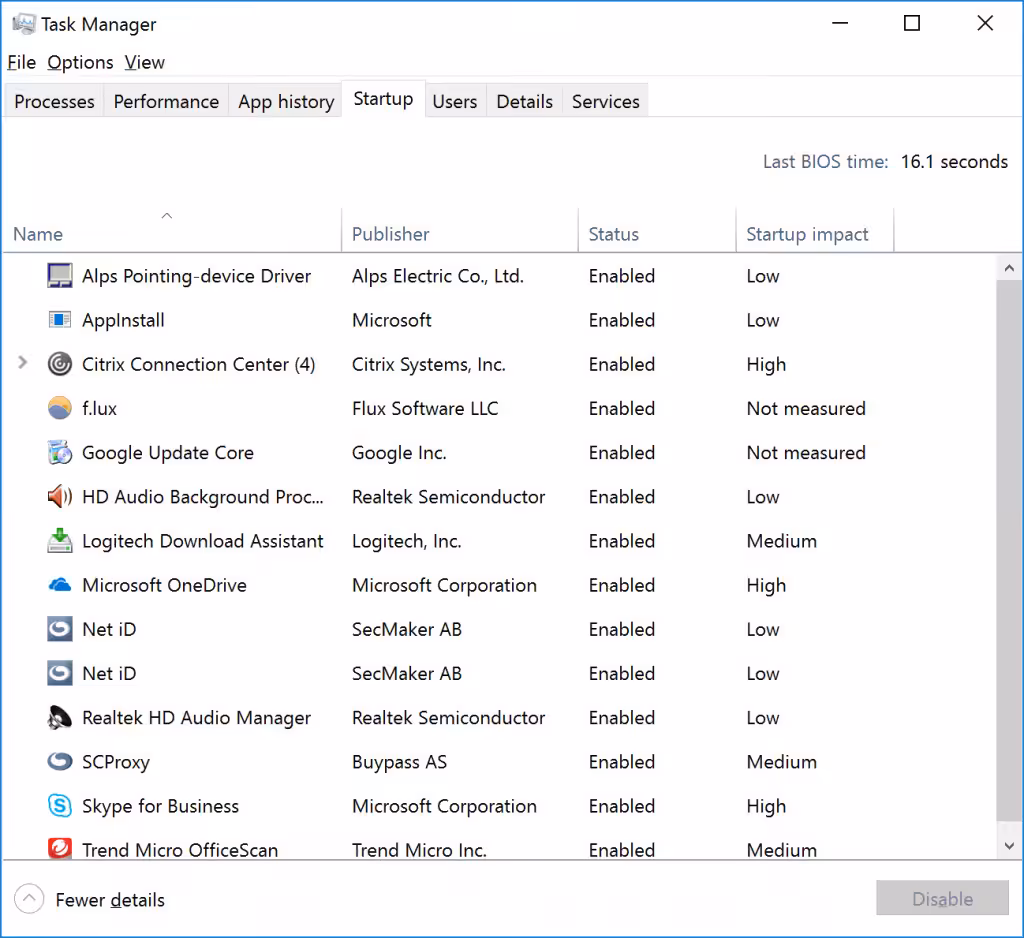Click the Task Manager title bar icon
The width and height of the screenshot is (1024, 938).
coord(24,24)
